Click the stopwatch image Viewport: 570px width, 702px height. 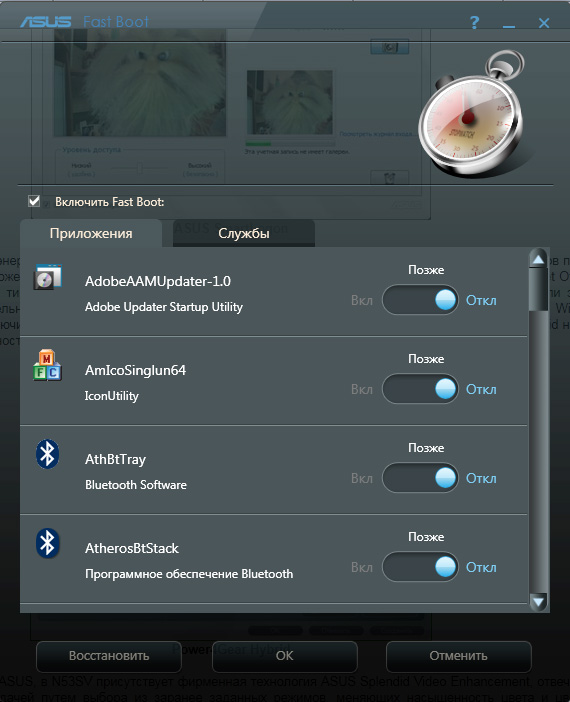pos(471,115)
